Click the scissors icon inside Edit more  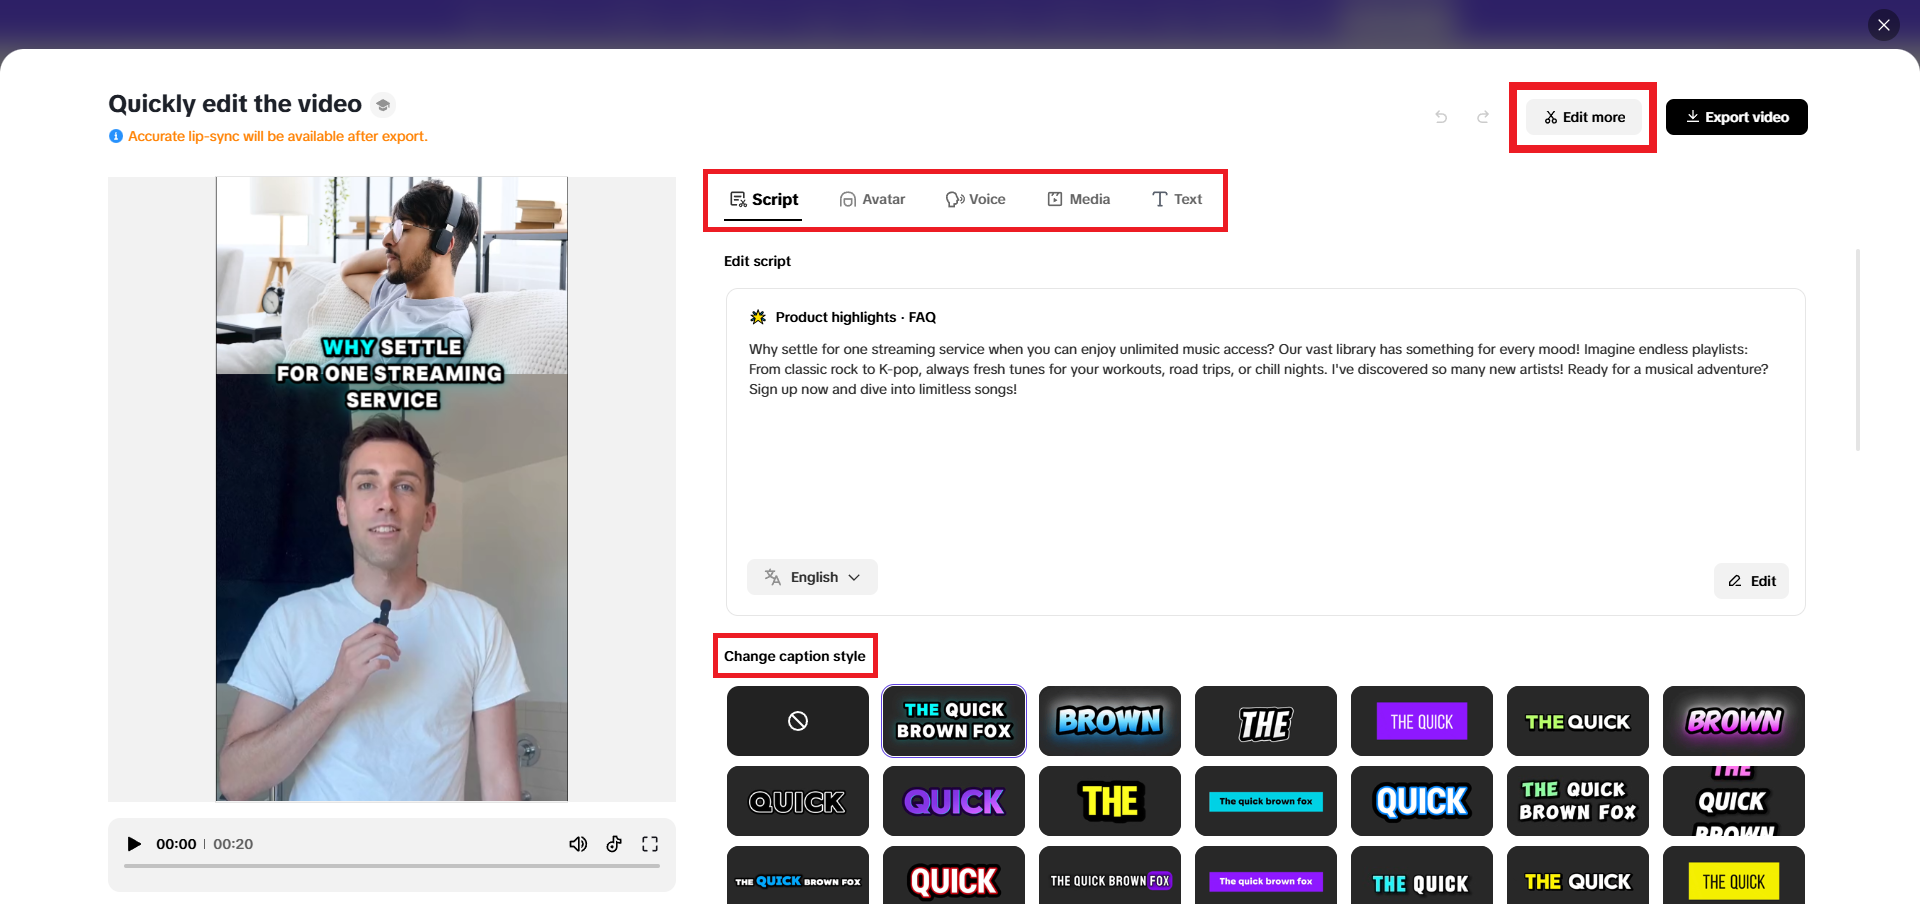[1550, 117]
